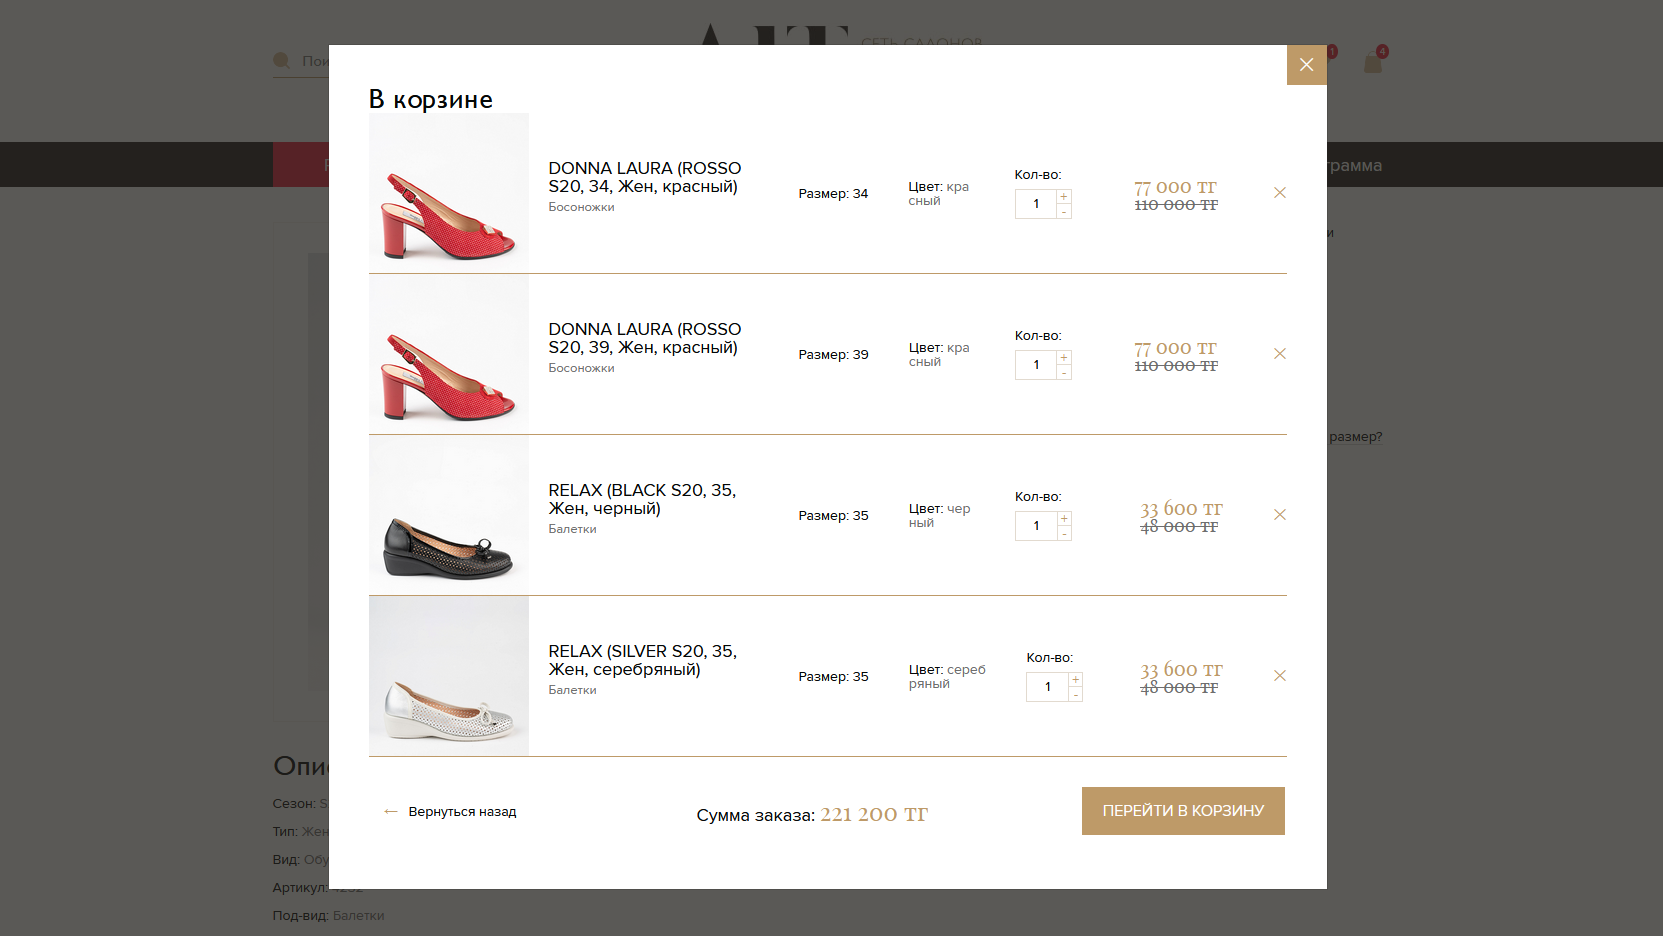Increase quantity of DONNA LAURA size 39
Image resolution: width=1663 pixels, height=936 pixels.
click(1064, 358)
